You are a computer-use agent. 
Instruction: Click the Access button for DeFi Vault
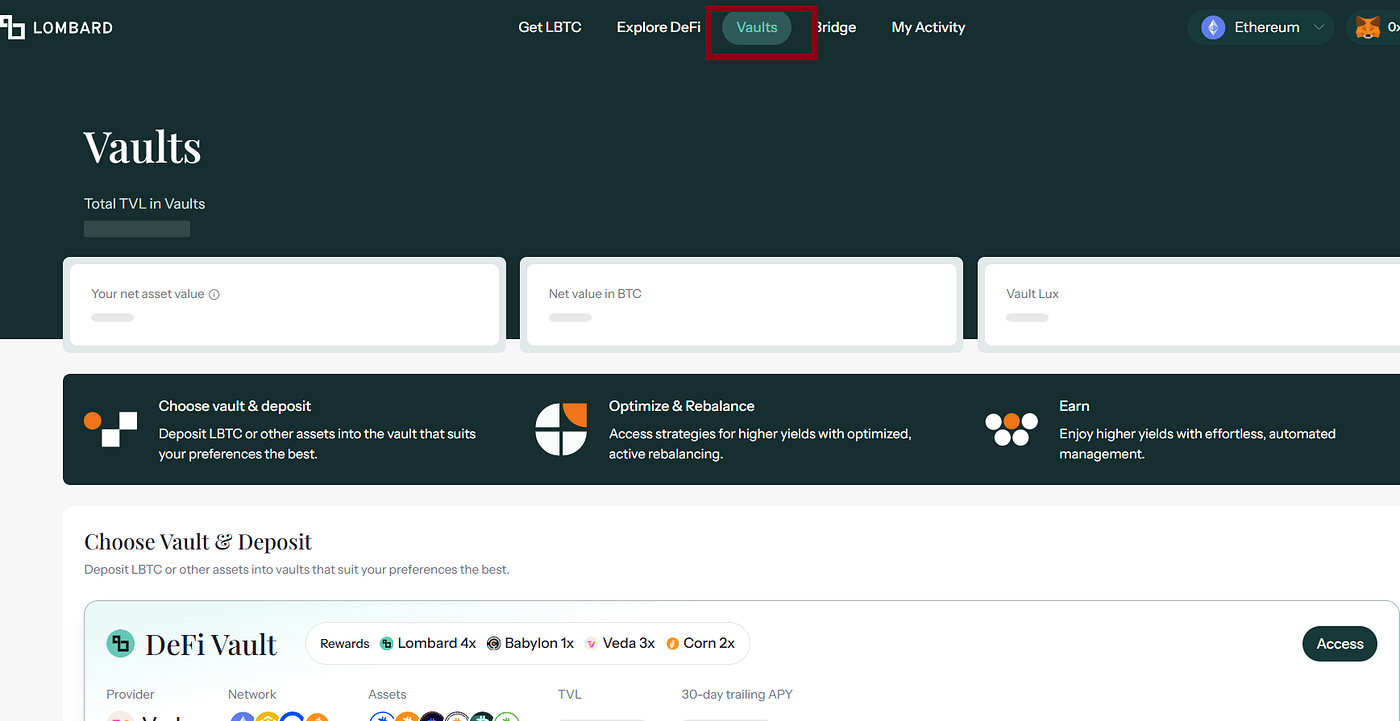coord(1340,643)
